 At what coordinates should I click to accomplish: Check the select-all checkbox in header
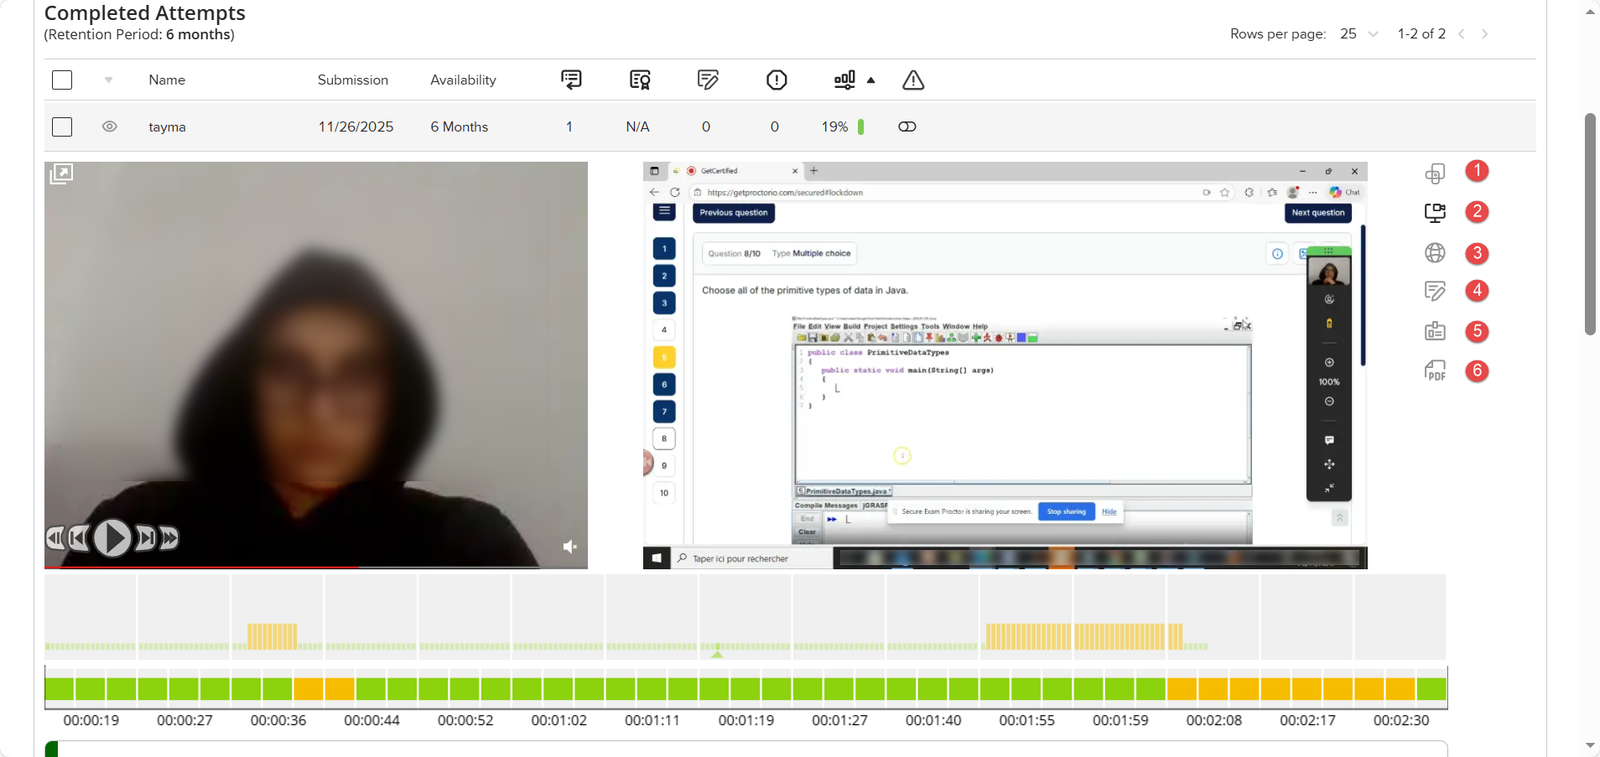point(62,80)
